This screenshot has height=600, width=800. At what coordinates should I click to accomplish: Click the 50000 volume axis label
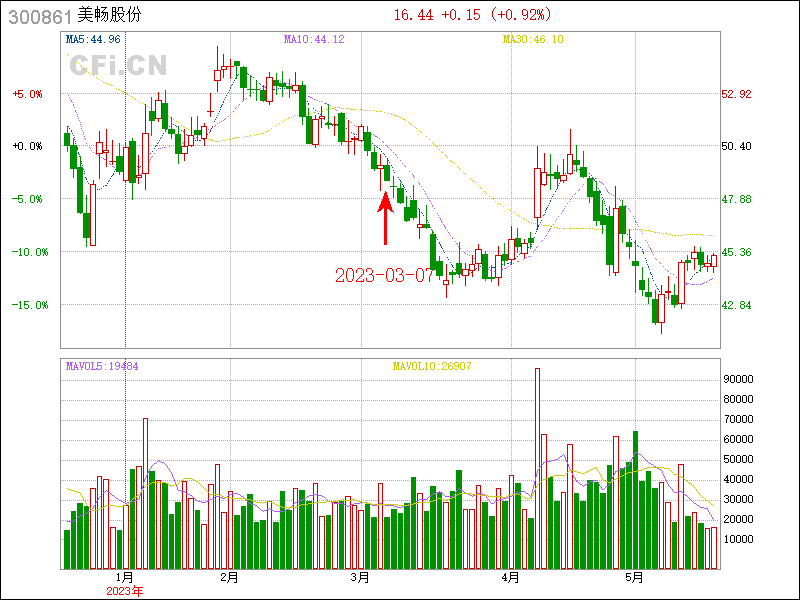pos(739,459)
